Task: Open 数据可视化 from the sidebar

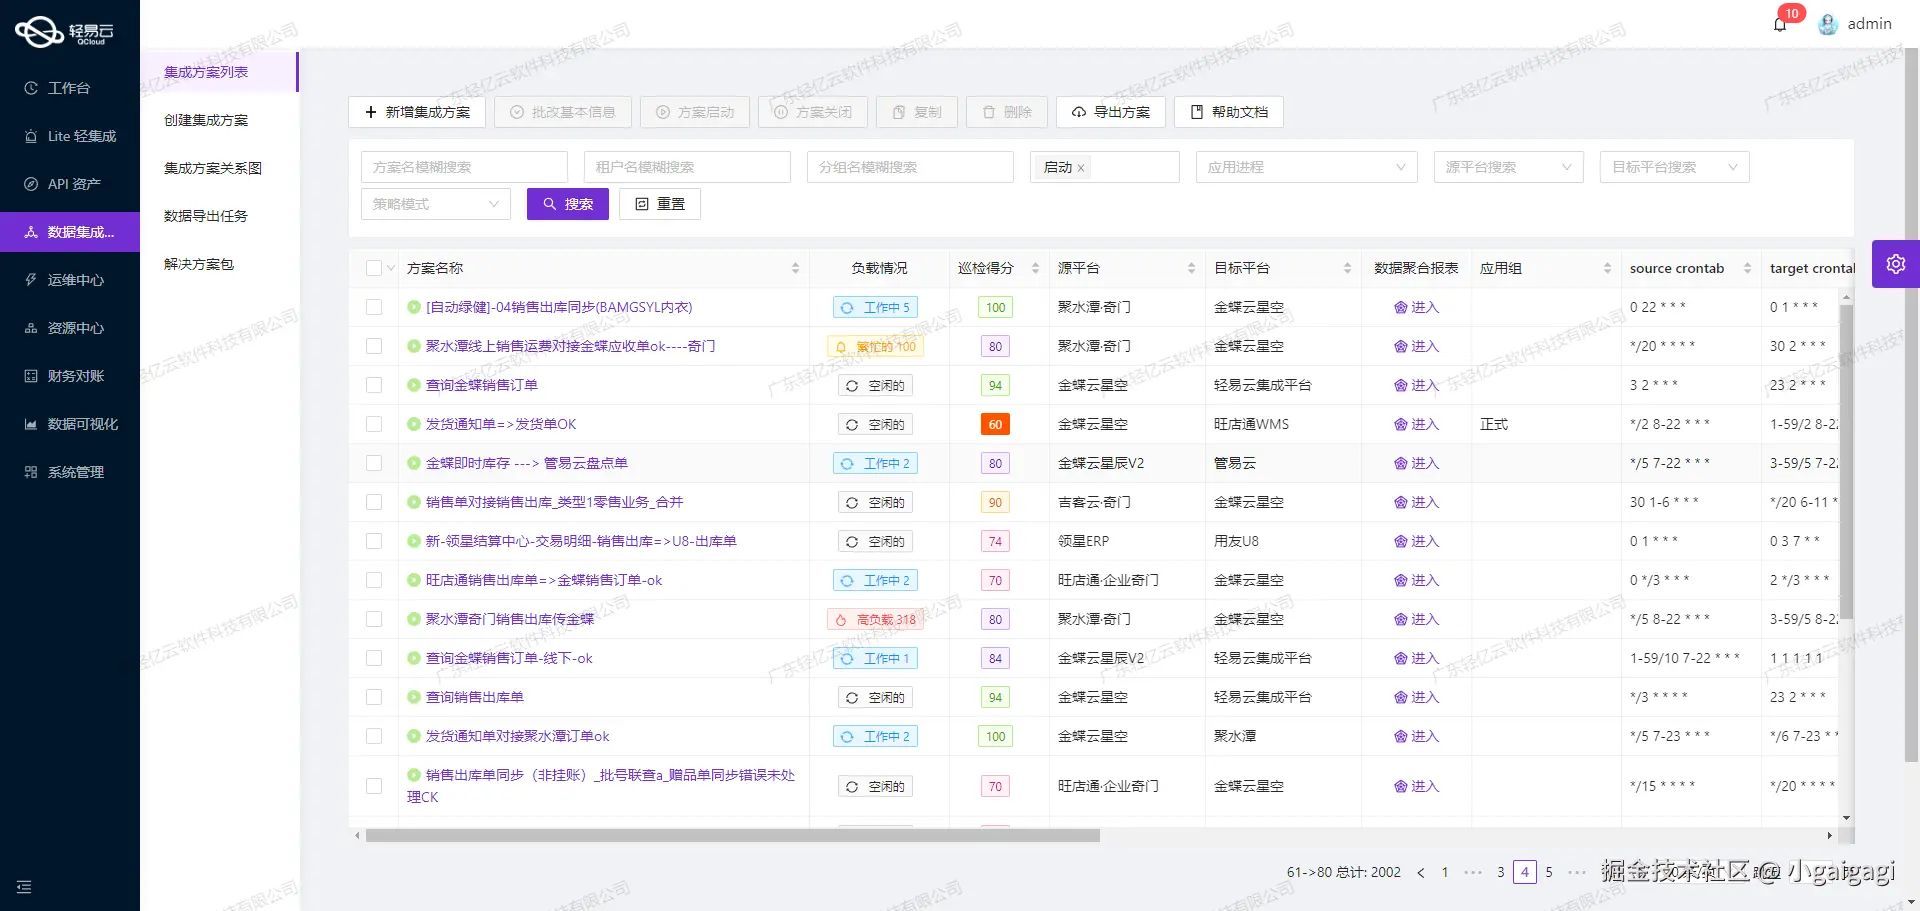Action: point(70,424)
